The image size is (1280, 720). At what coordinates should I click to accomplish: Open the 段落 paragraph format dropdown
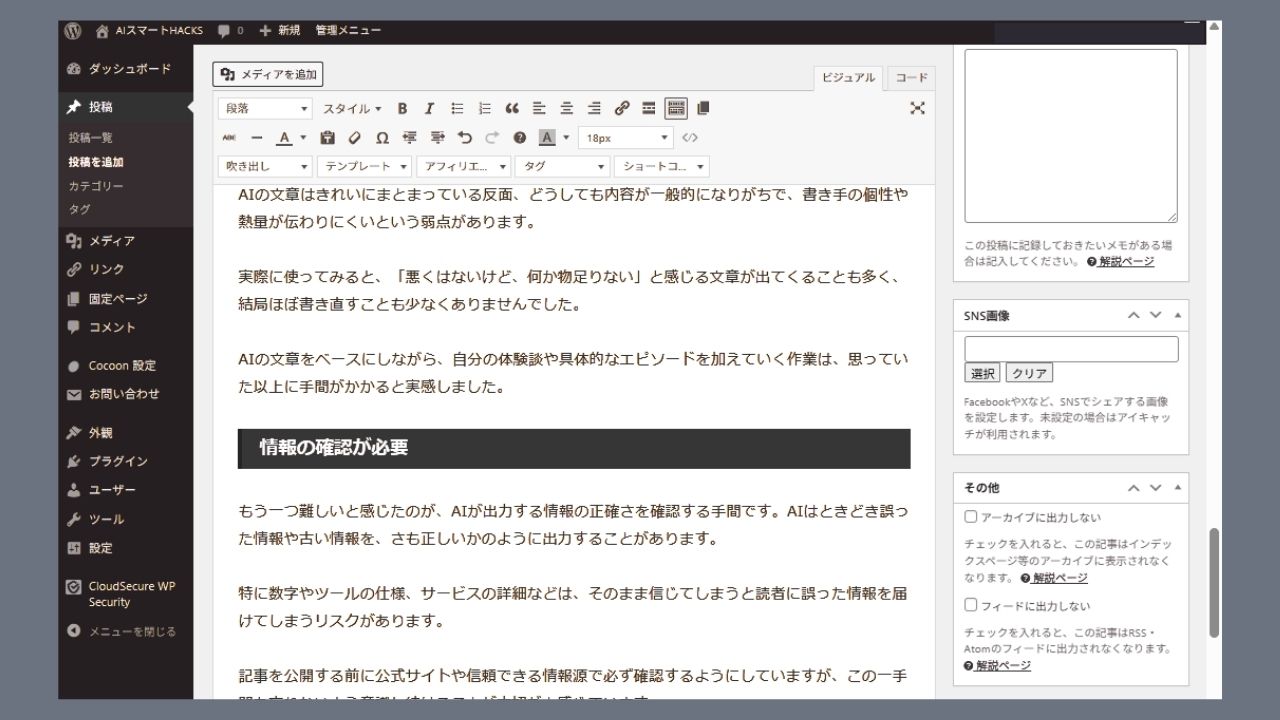(x=264, y=107)
